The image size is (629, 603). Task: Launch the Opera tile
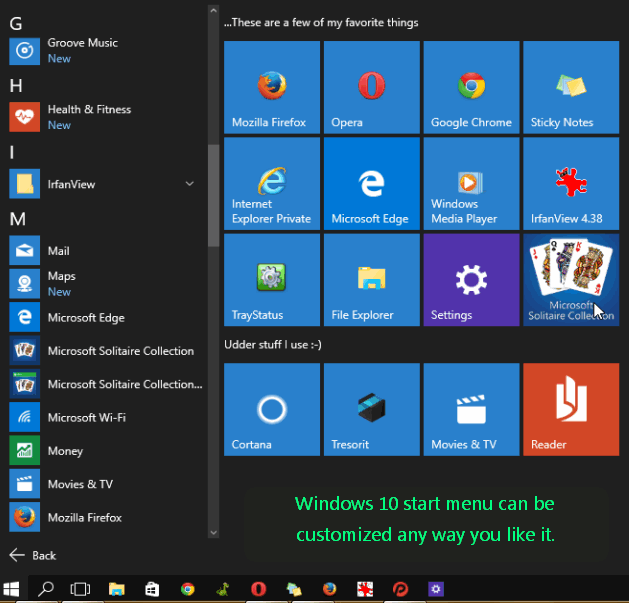click(x=372, y=87)
